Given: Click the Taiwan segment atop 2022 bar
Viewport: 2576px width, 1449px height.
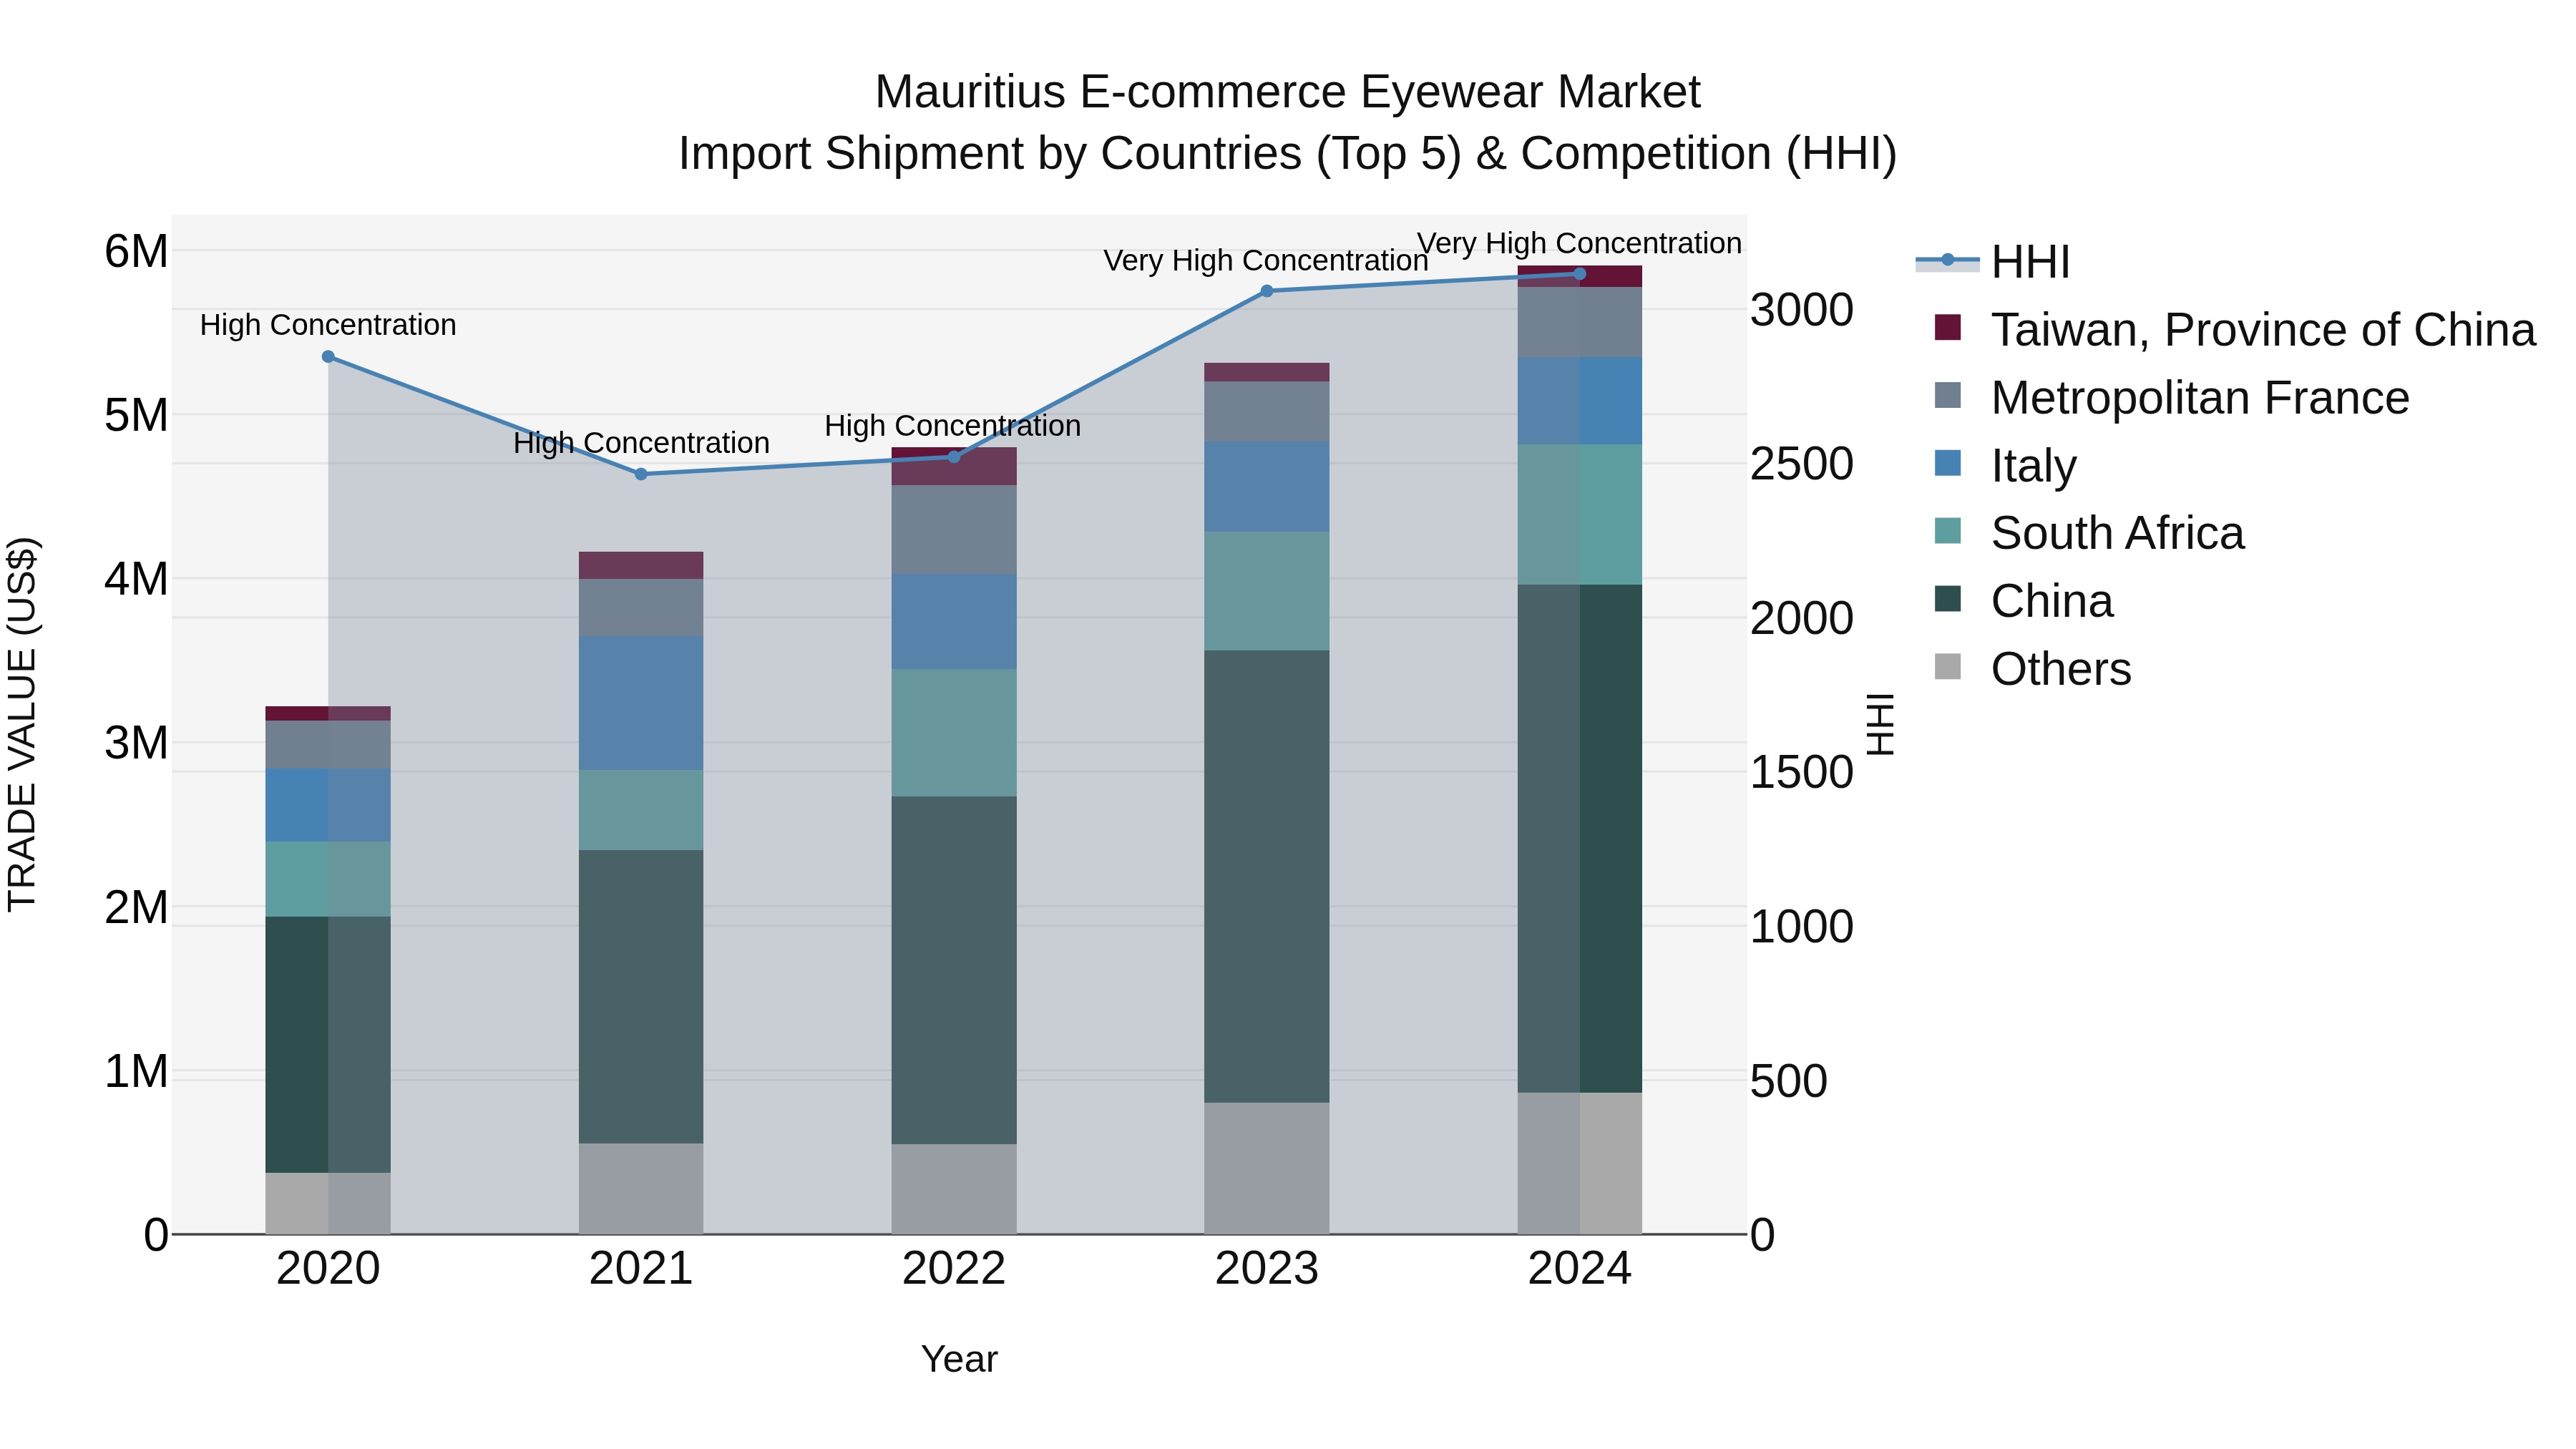Looking at the screenshot, I should click(954, 467).
